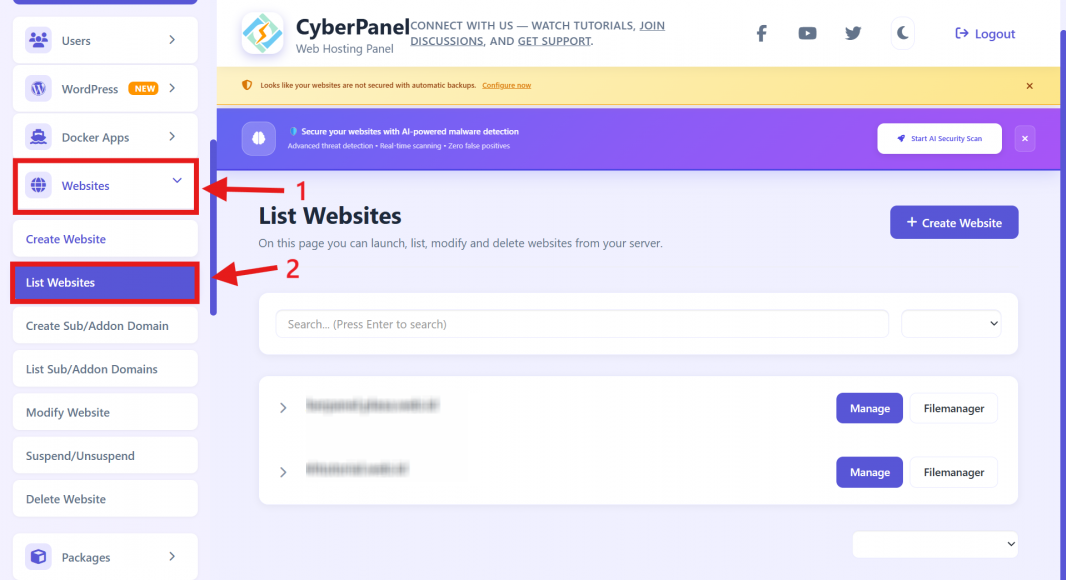Image resolution: width=1066 pixels, height=580 pixels.
Task: Toggle dark mode with the moon icon
Action: click(902, 33)
